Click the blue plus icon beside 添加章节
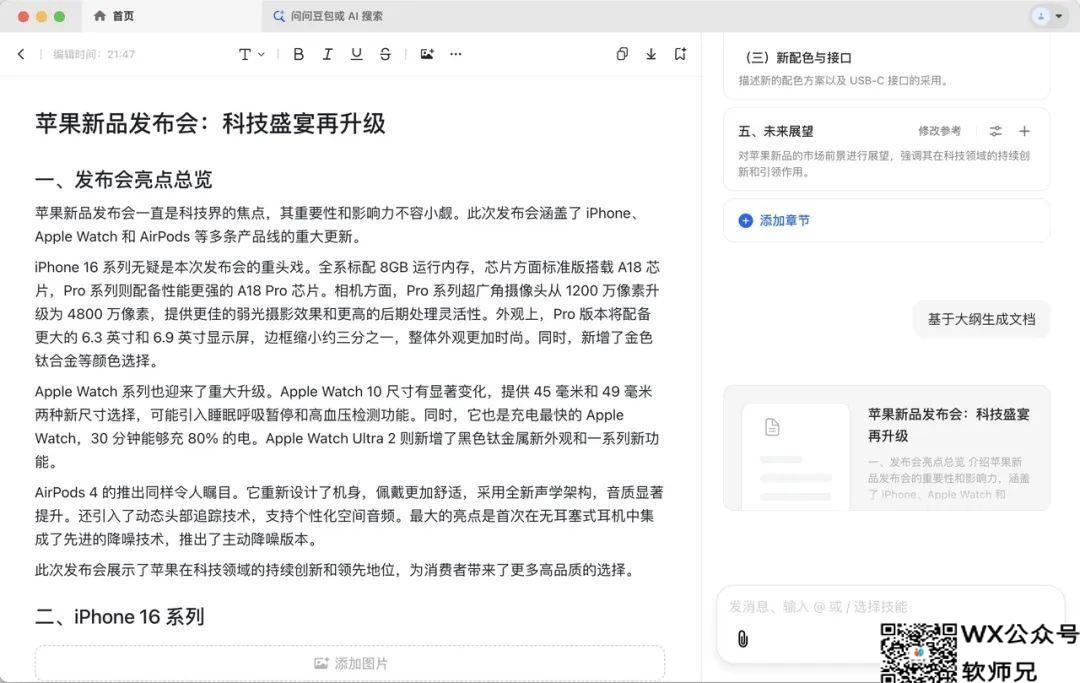This screenshot has height=683, width=1080. point(745,220)
